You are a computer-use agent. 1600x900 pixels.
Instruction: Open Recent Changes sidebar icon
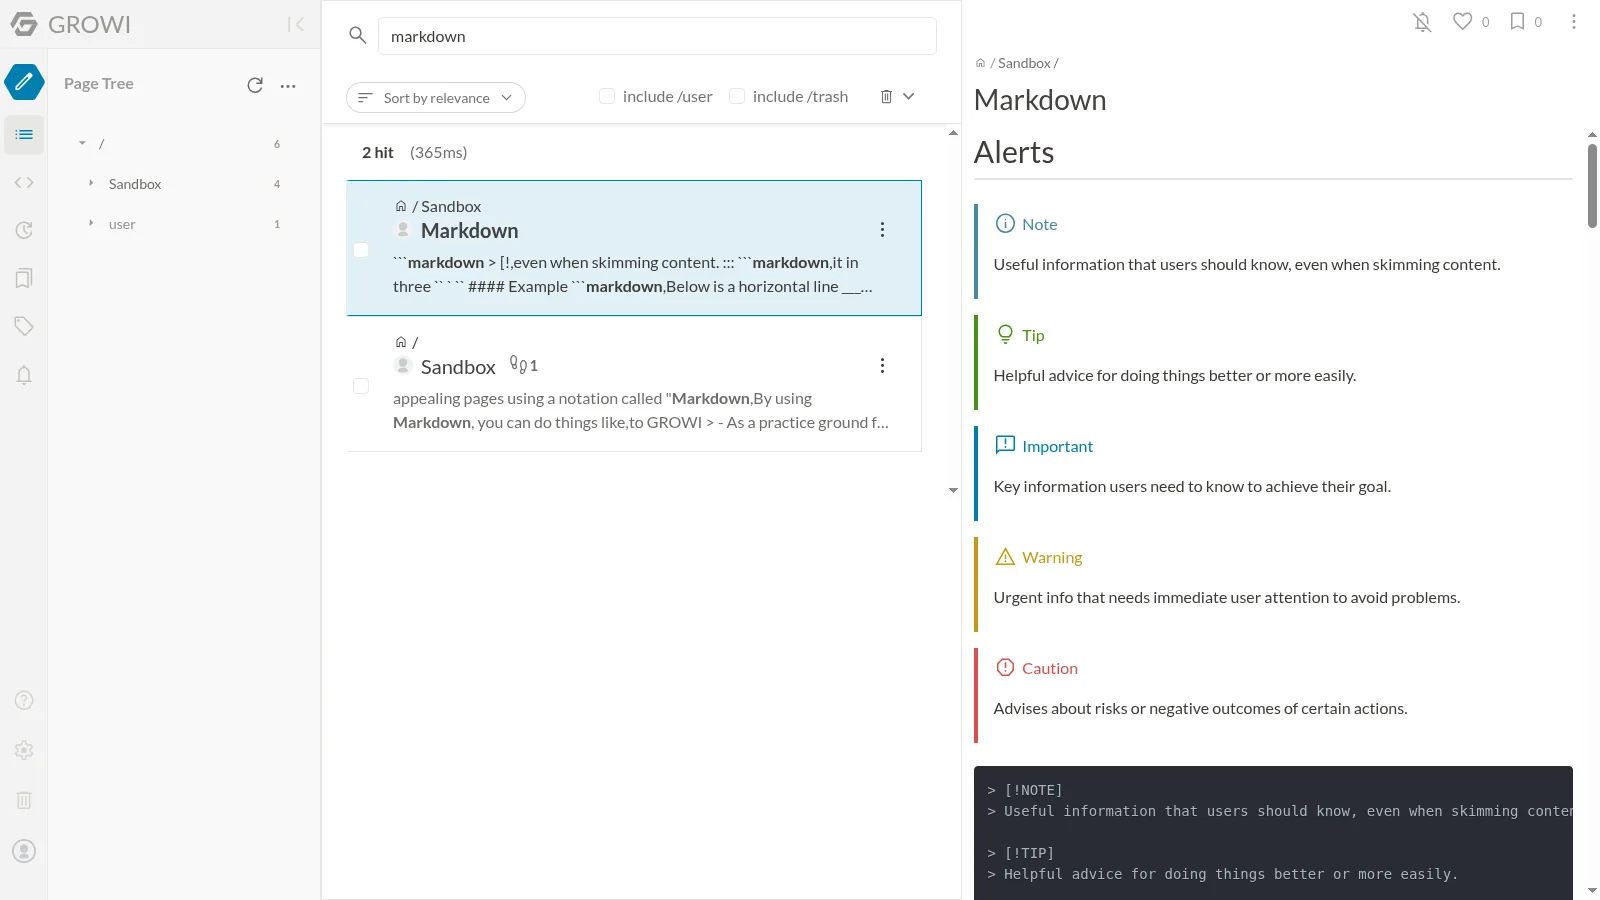pos(24,230)
